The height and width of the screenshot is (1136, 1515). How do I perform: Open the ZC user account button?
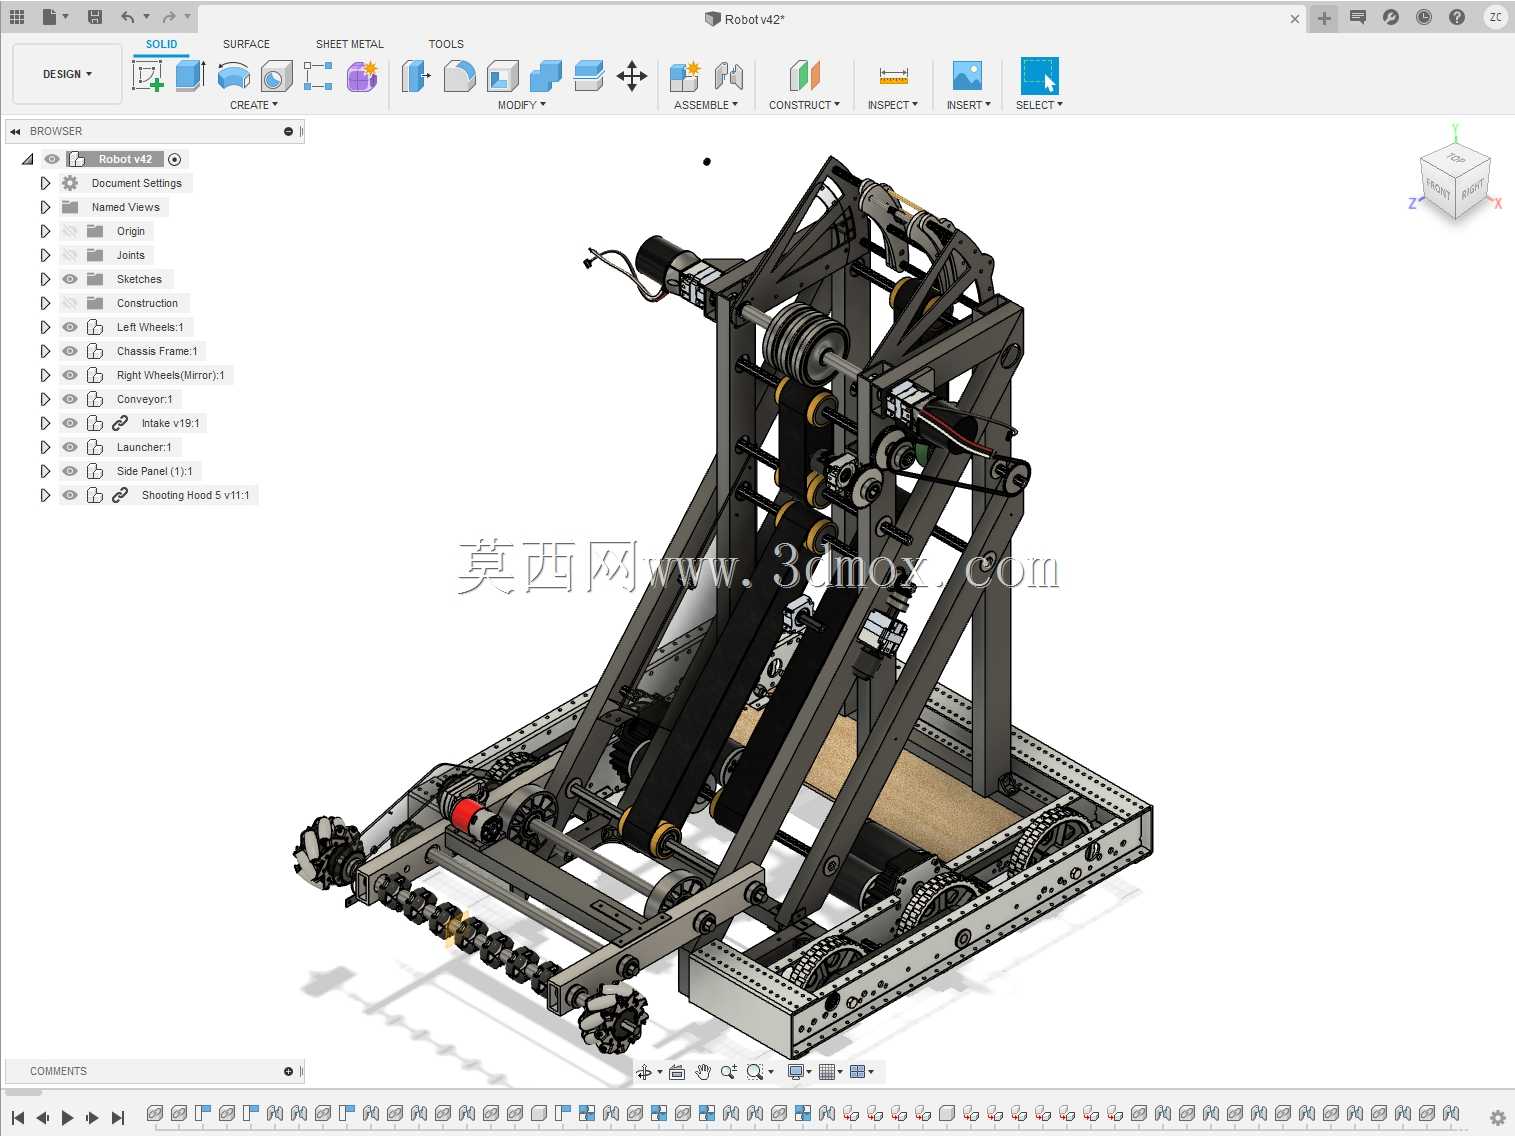pos(1496,17)
